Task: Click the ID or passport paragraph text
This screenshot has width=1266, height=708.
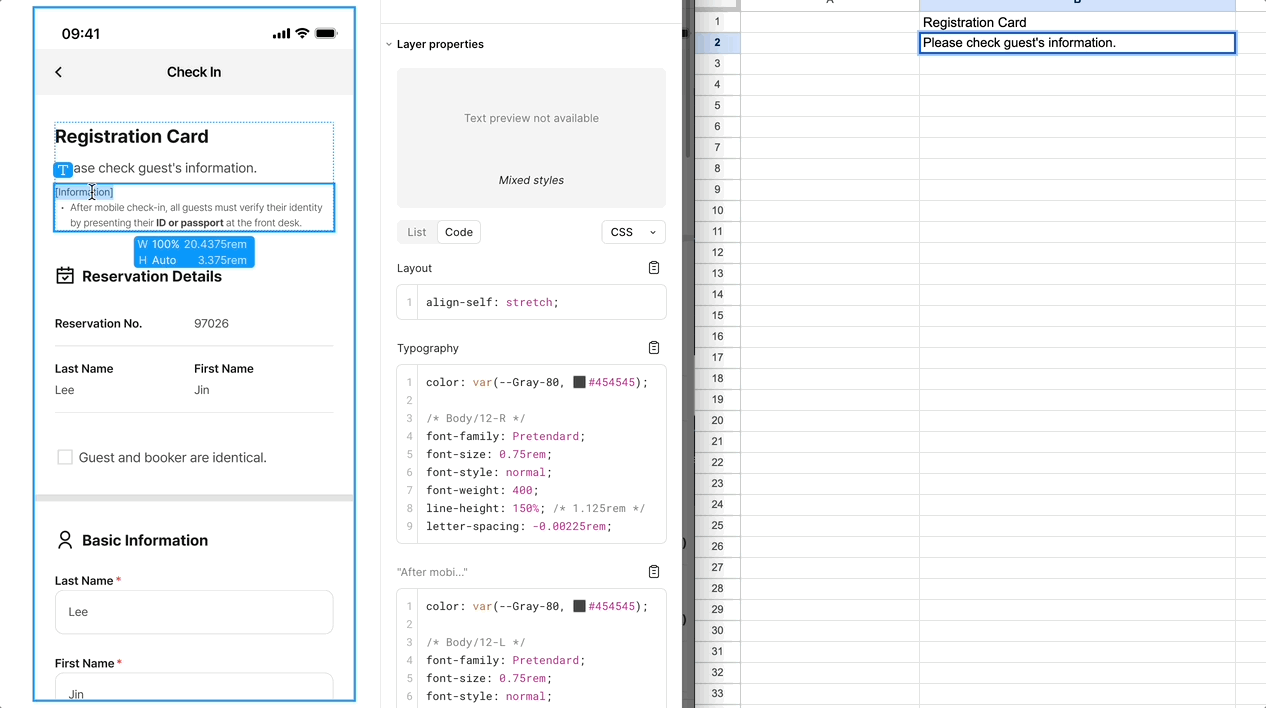Action: click(196, 215)
